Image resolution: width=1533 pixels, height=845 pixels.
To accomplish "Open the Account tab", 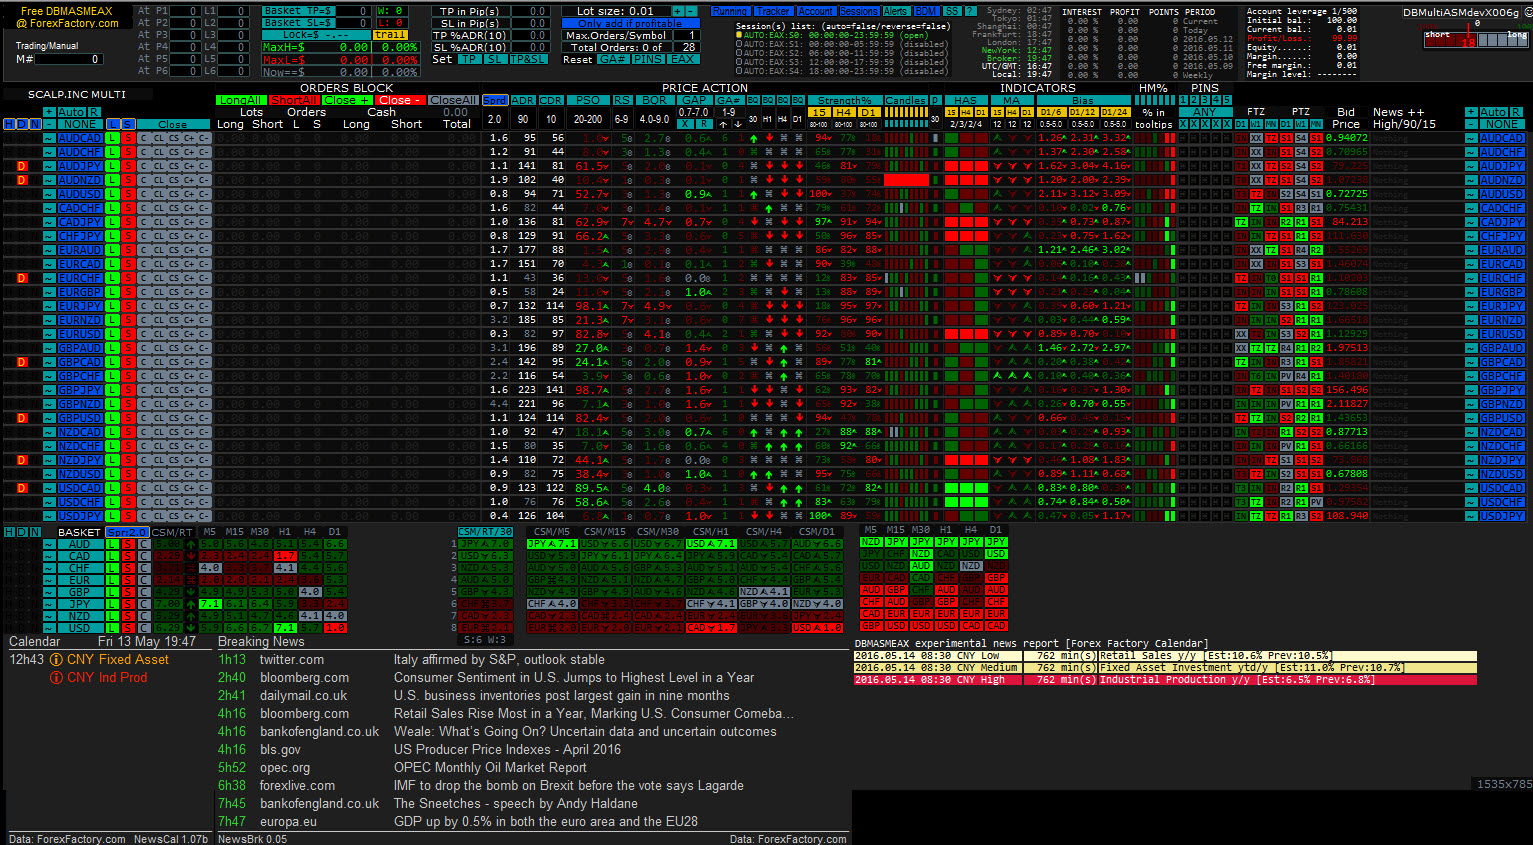I will 816,11.
